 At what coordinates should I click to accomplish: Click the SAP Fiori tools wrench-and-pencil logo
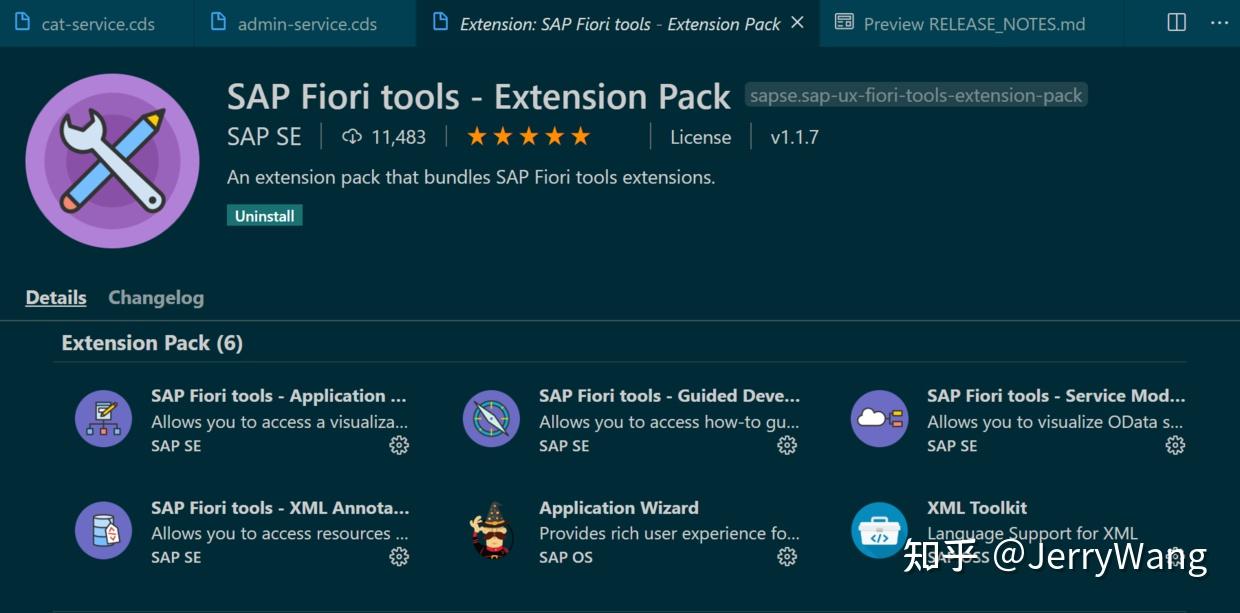click(x=112, y=160)
